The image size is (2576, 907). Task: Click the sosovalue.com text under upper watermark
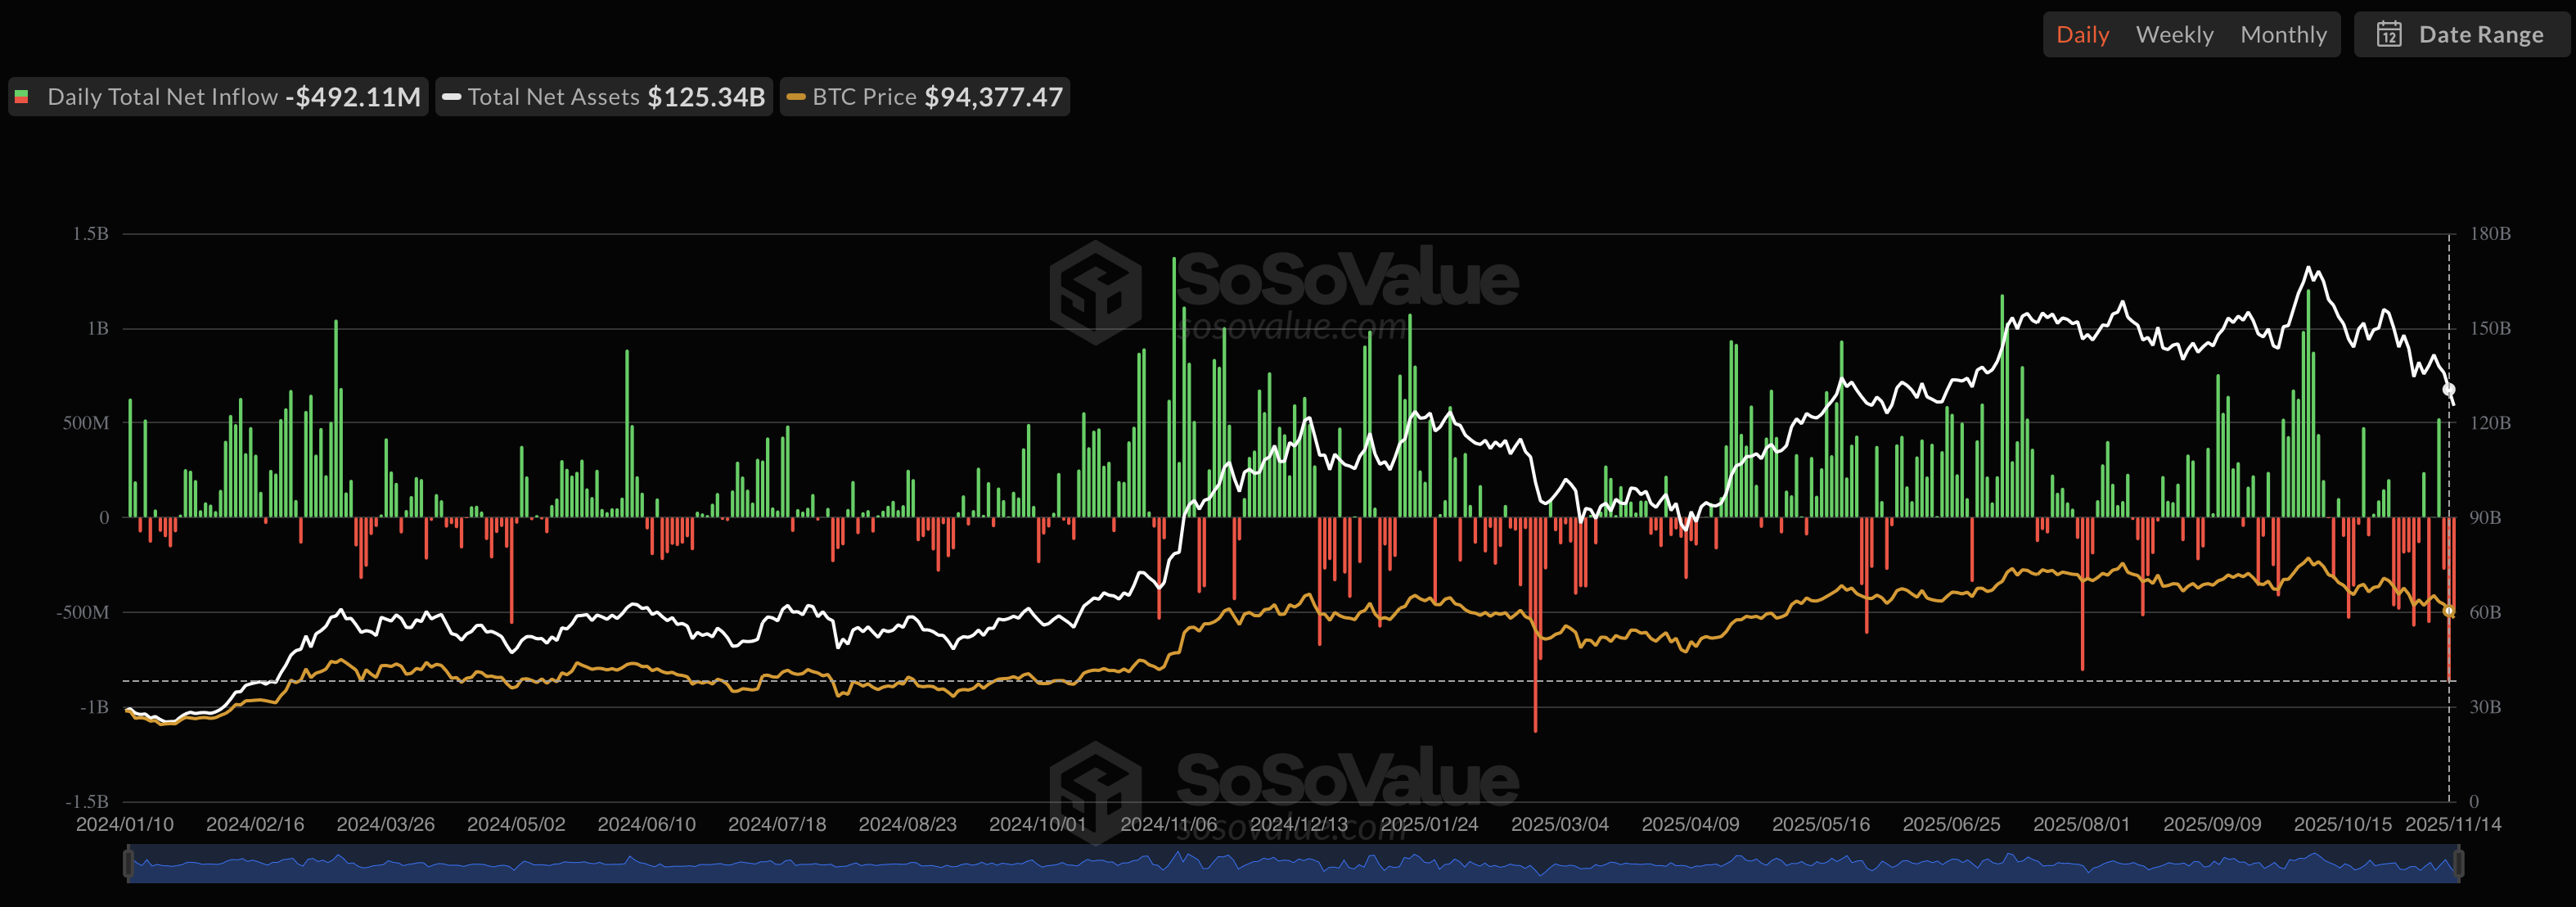[x=1292, y=327]
